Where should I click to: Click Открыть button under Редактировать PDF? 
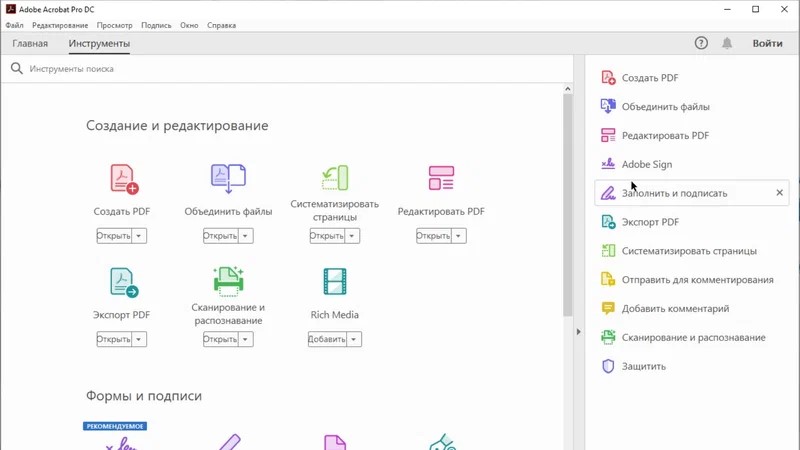tap(434, 236)
